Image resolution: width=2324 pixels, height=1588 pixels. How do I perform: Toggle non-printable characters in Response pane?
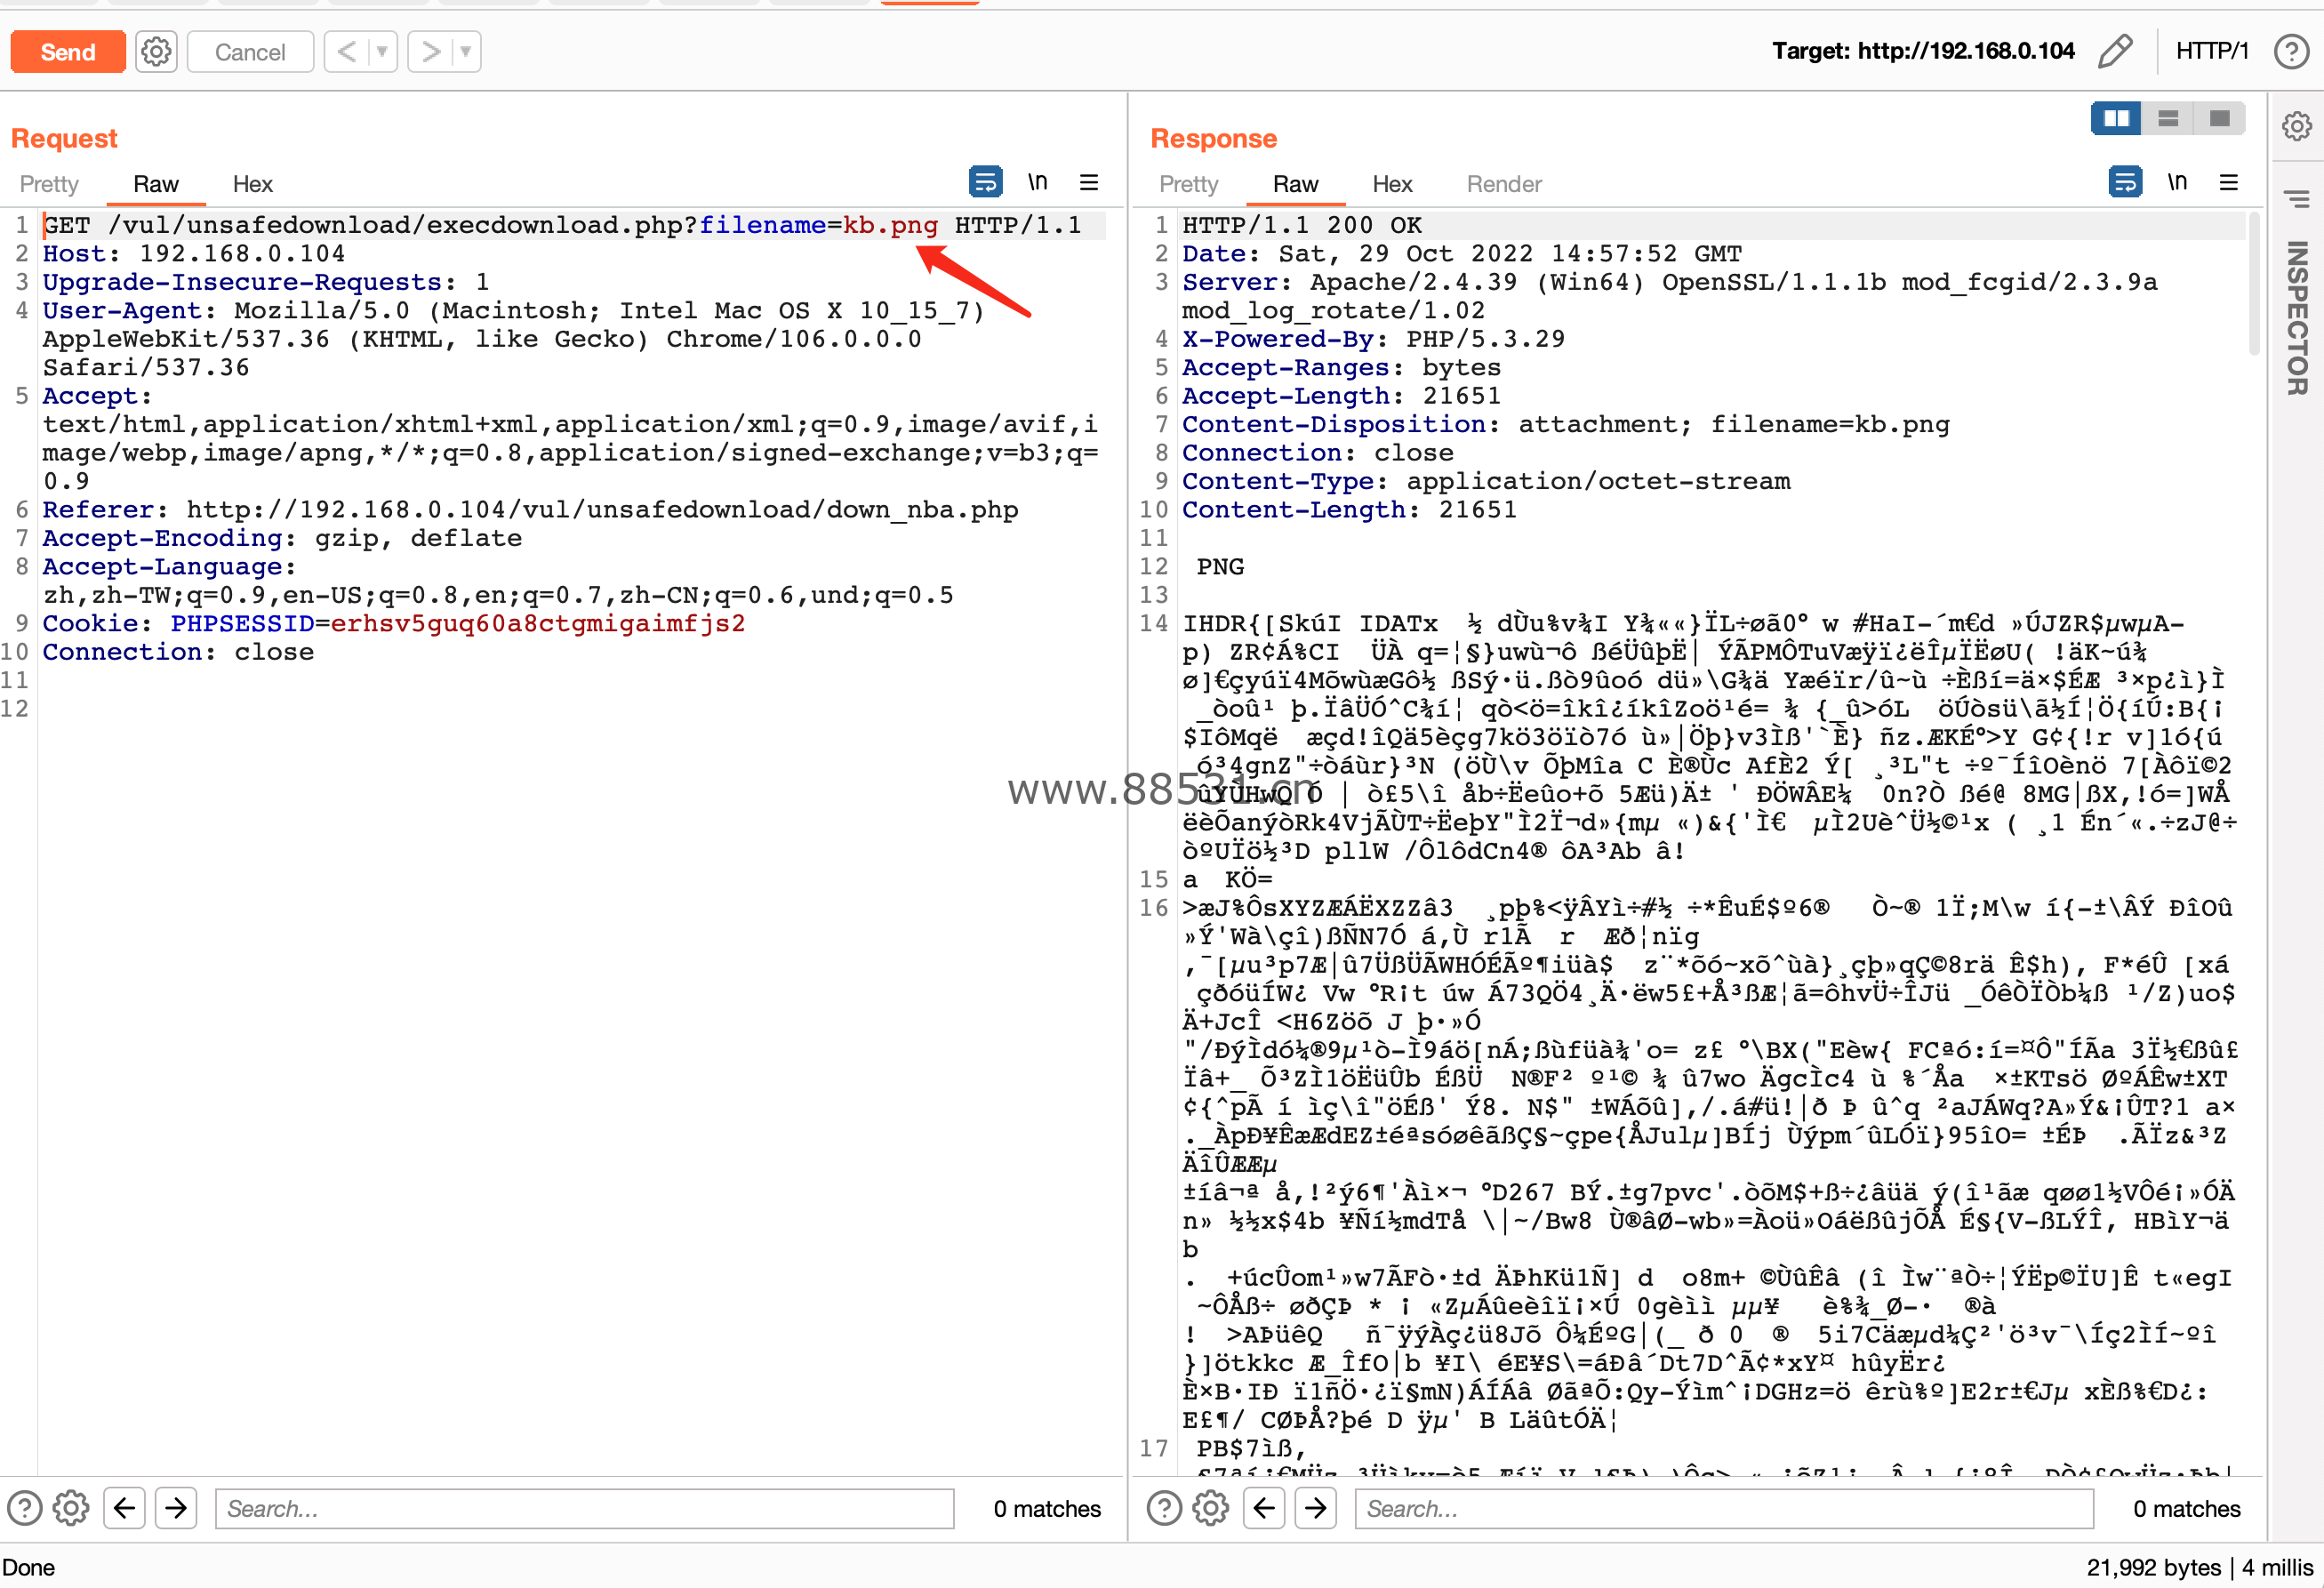tap(2177, 182)
